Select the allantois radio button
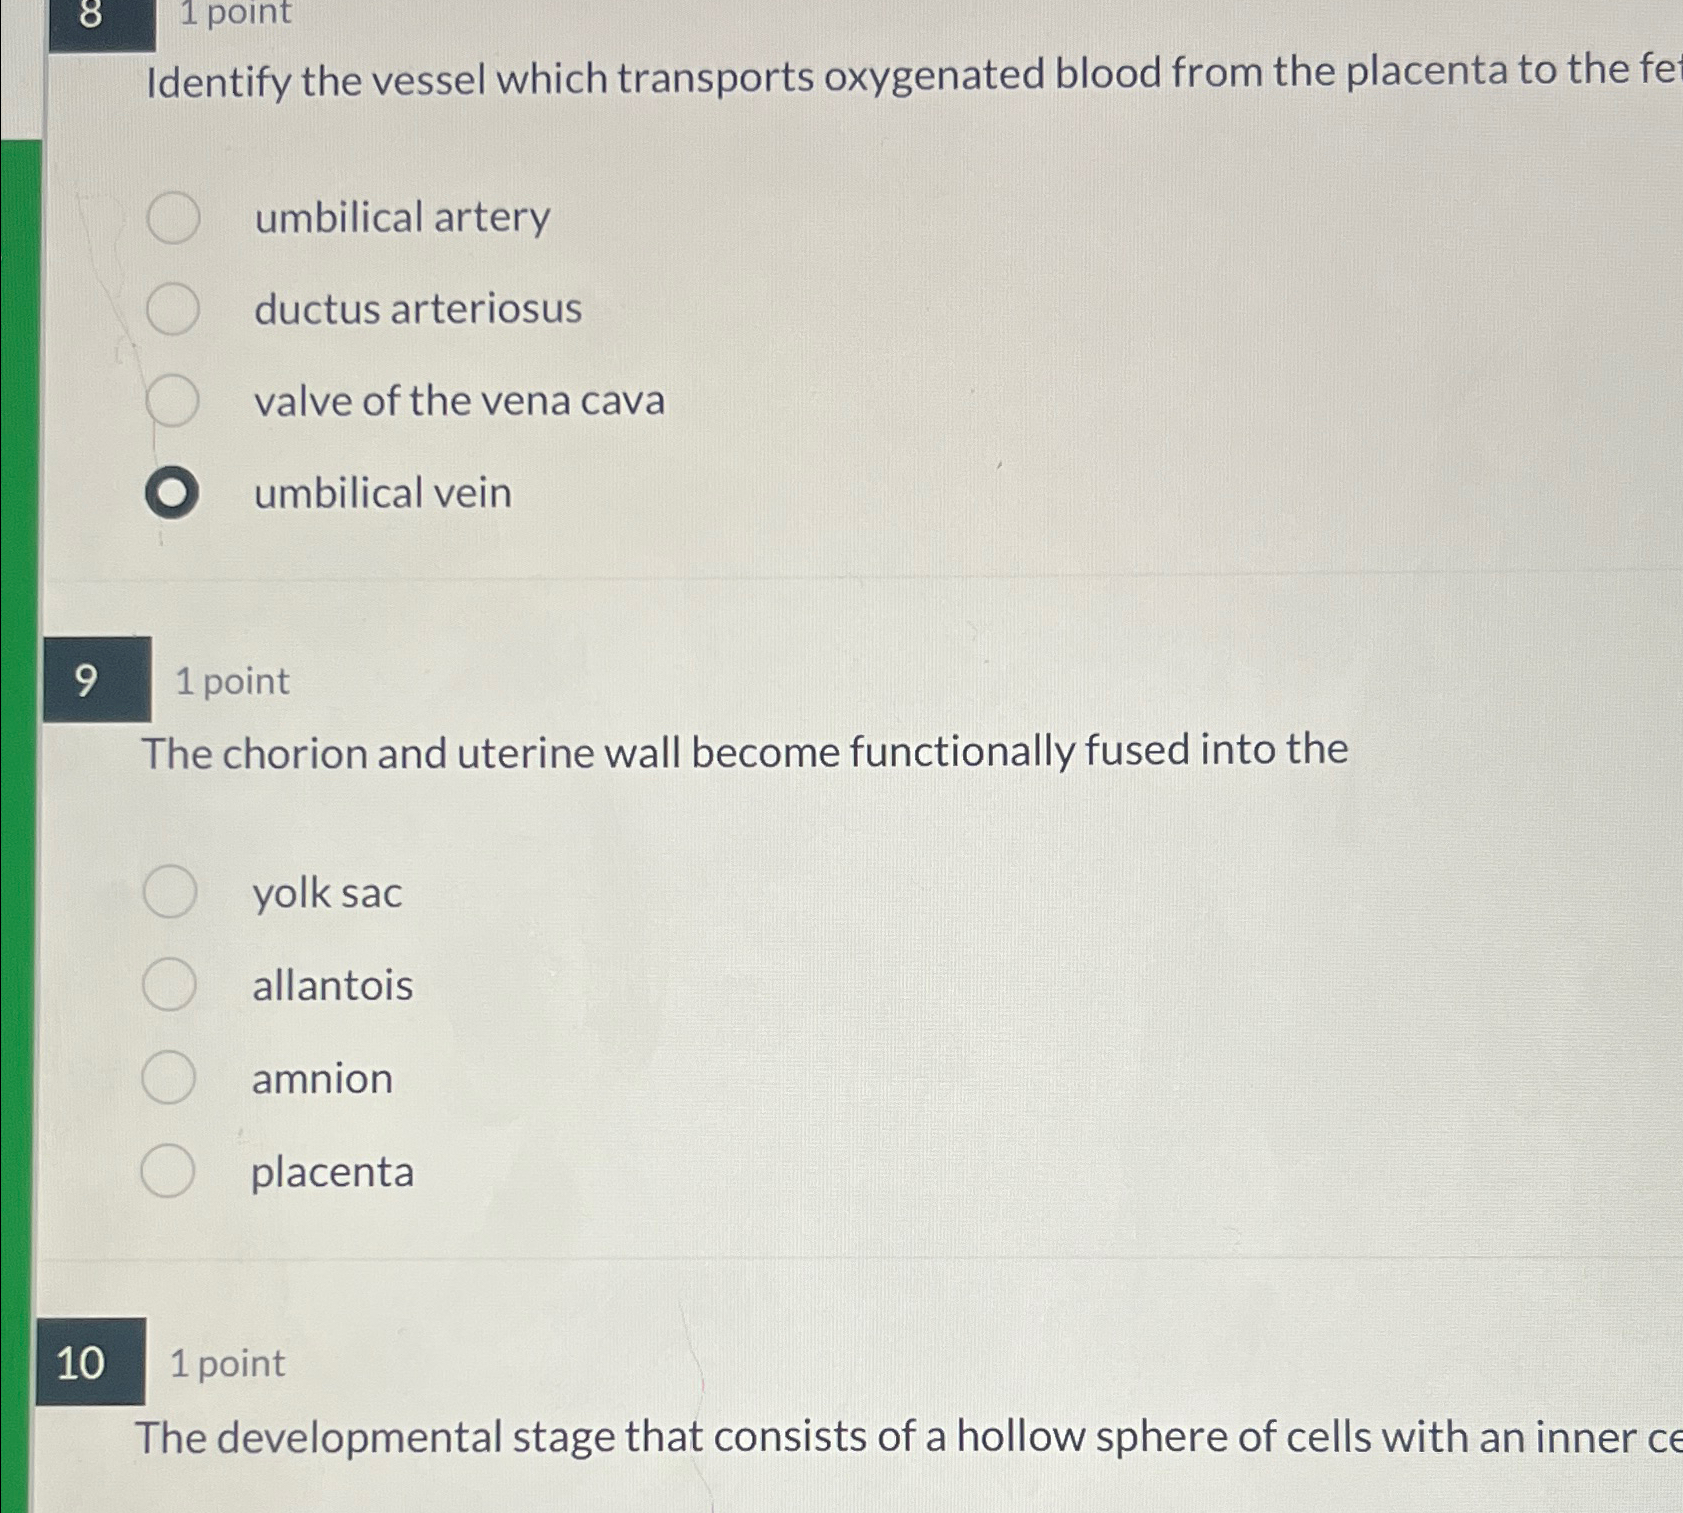Screen dimensions: 1683x1513 click(x=169, y=986)
